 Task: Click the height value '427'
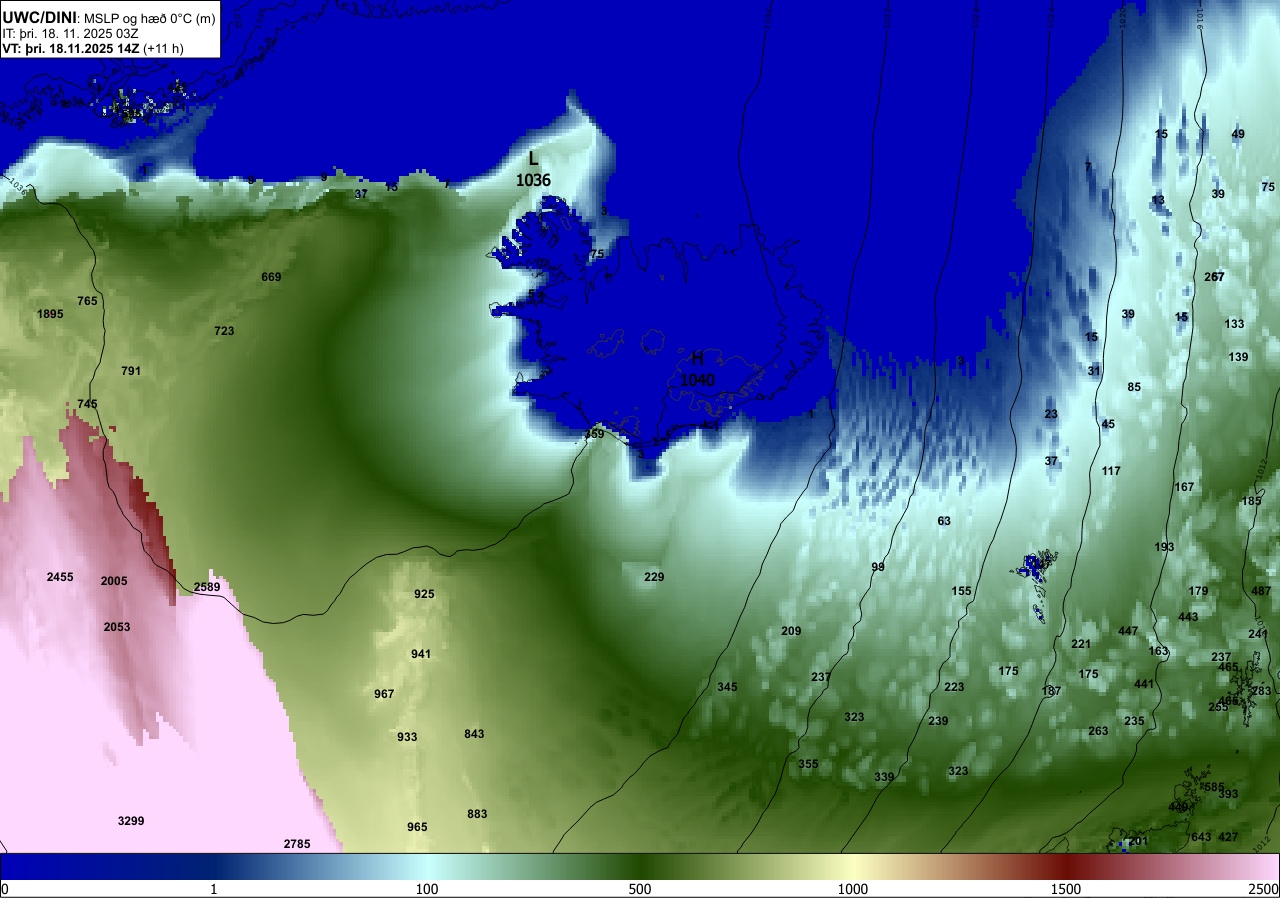pyautogui.click(x=1228, y=837)
